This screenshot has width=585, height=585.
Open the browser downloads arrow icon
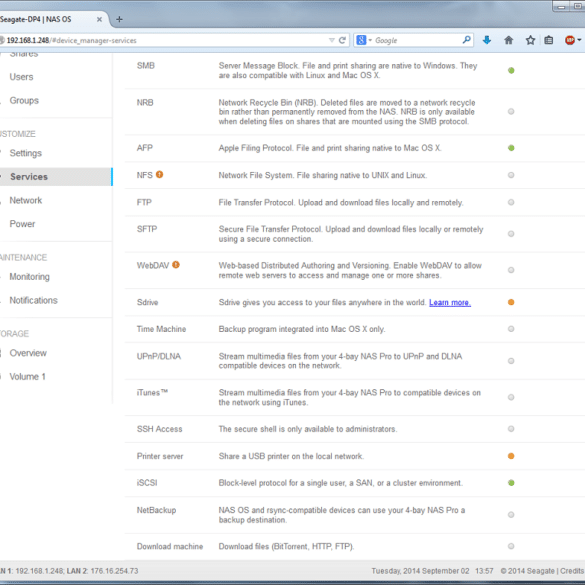(487, 40)
